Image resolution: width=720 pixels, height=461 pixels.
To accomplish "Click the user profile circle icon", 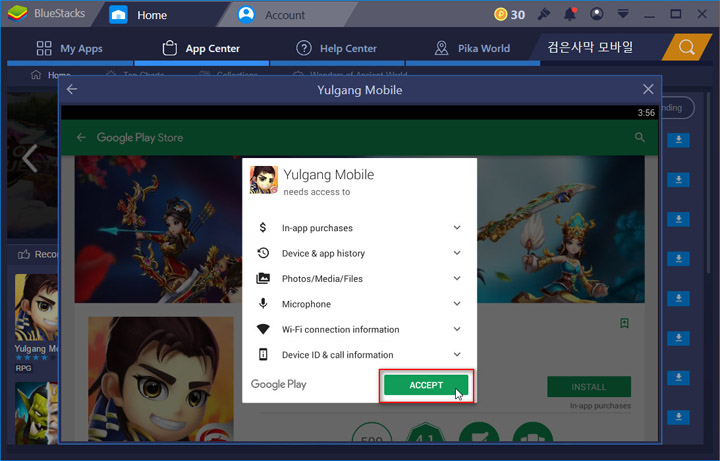I will coord(596,14).
